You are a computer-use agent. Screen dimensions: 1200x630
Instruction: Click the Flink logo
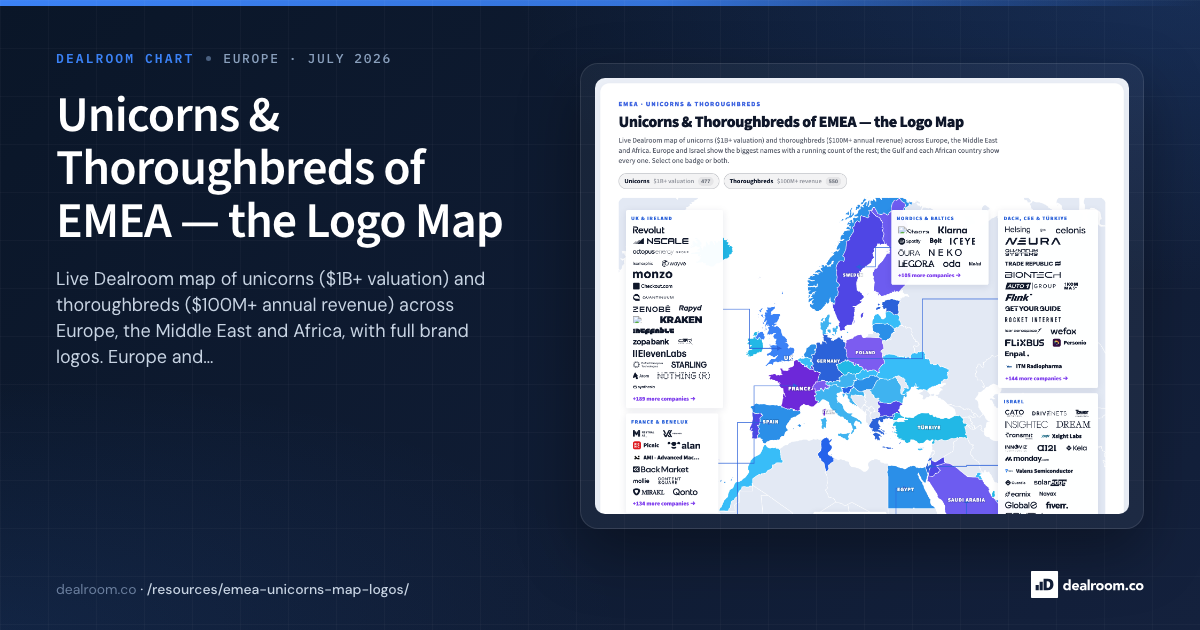[x=1018, y=297]
